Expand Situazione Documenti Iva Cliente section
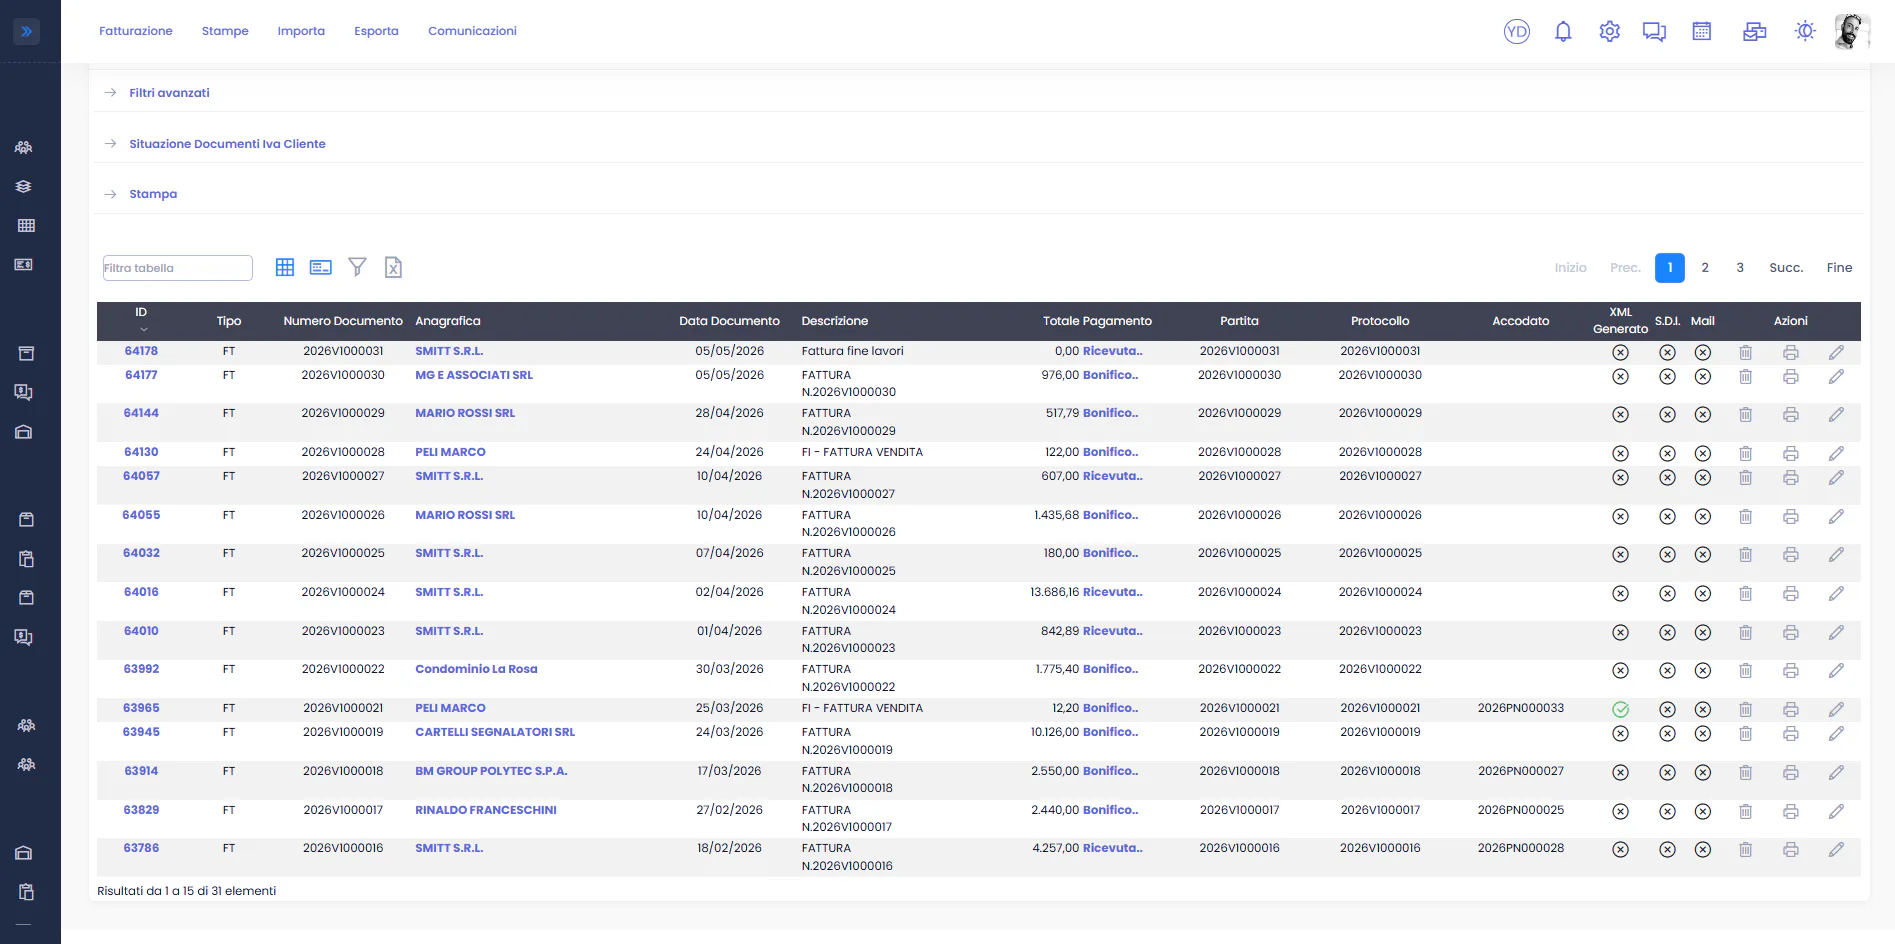The image size is (1895, 944). click(227, 144)
